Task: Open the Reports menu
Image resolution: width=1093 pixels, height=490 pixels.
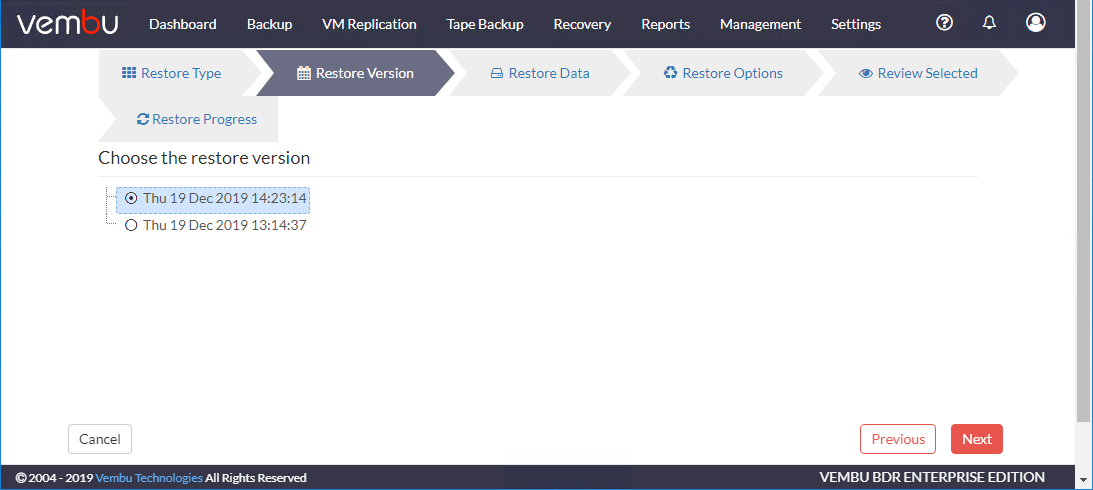Action: (666, 24)
